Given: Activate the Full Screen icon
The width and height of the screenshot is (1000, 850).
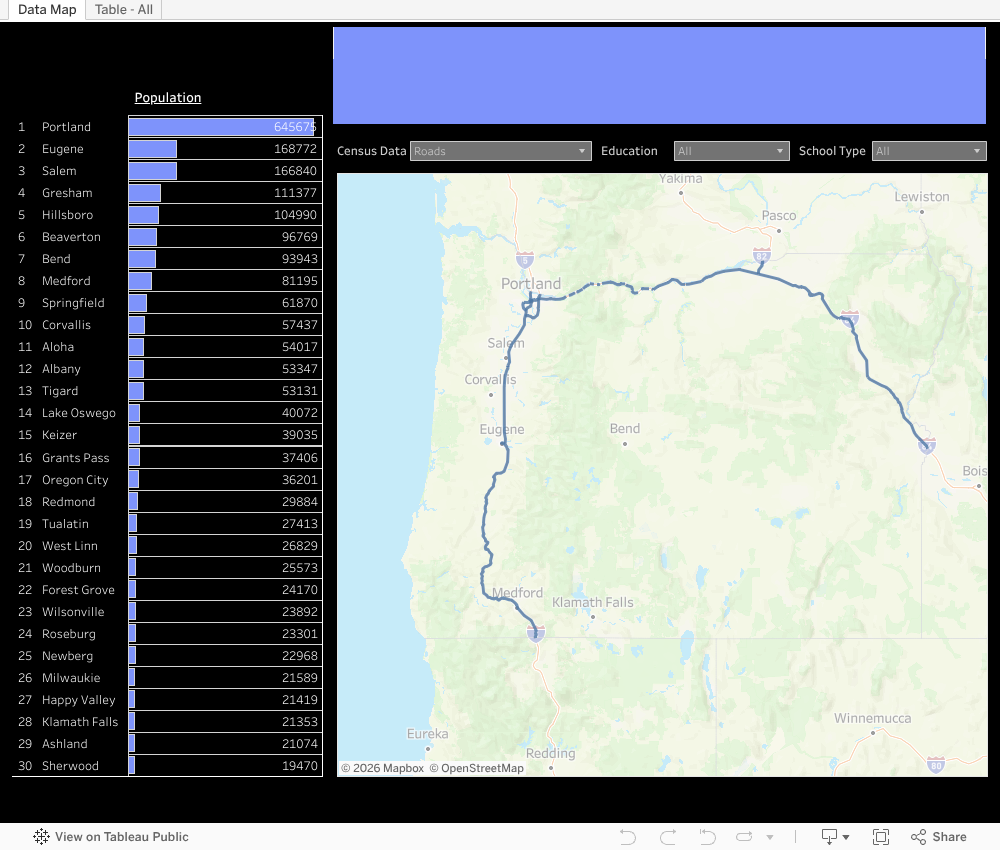Looking at the screenshot, I should pos(881,836).
